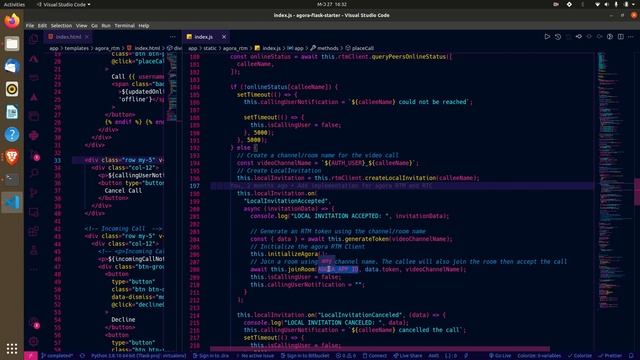Screen dimensions: 640x360
Task: Open the Manage gear icon
Action: 34,341
